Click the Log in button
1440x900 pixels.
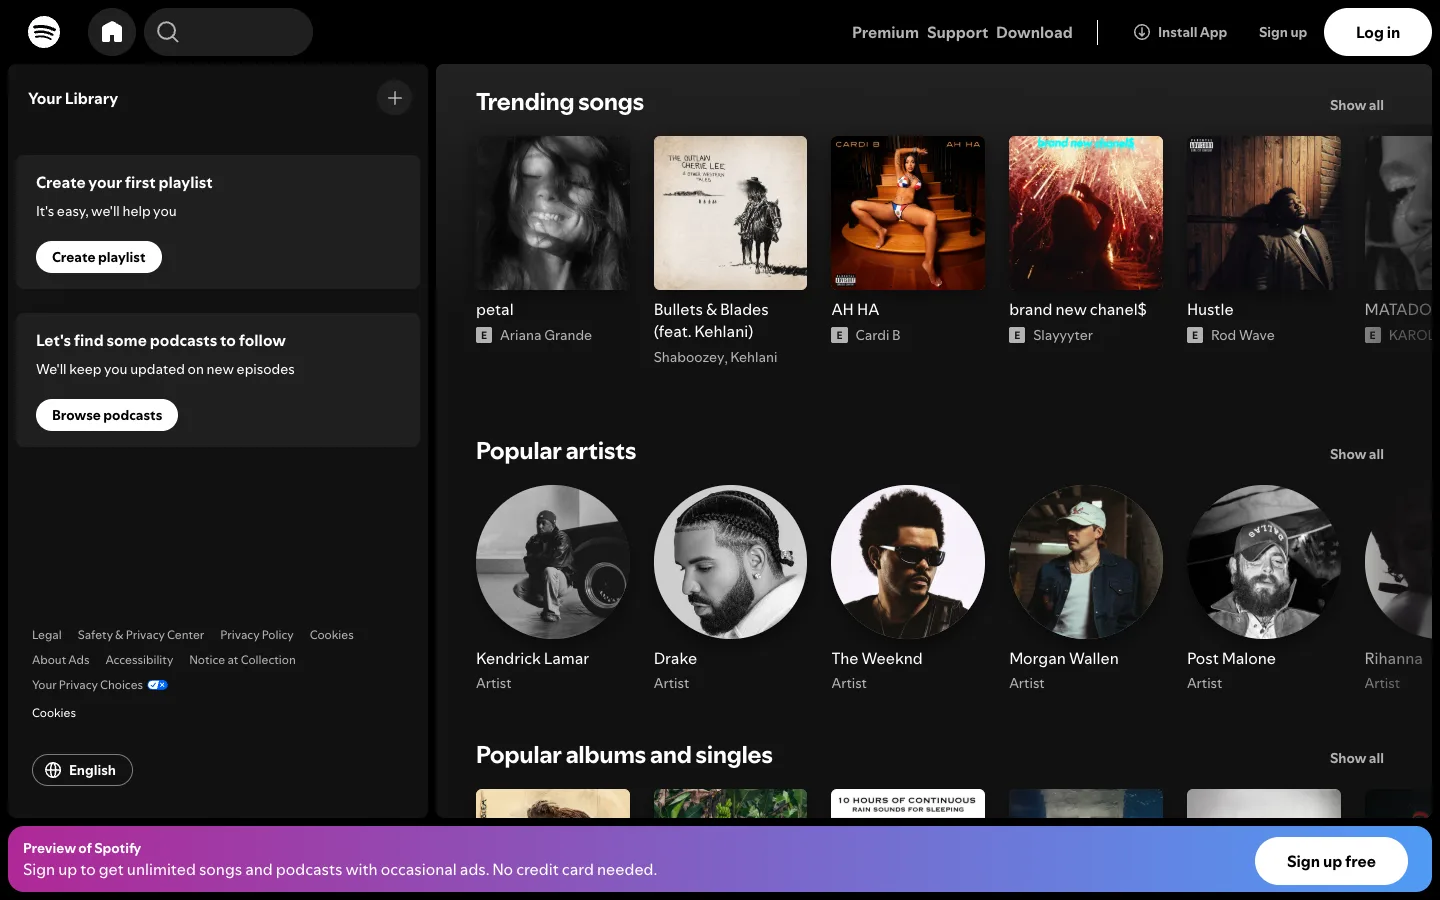point(1378,32)
